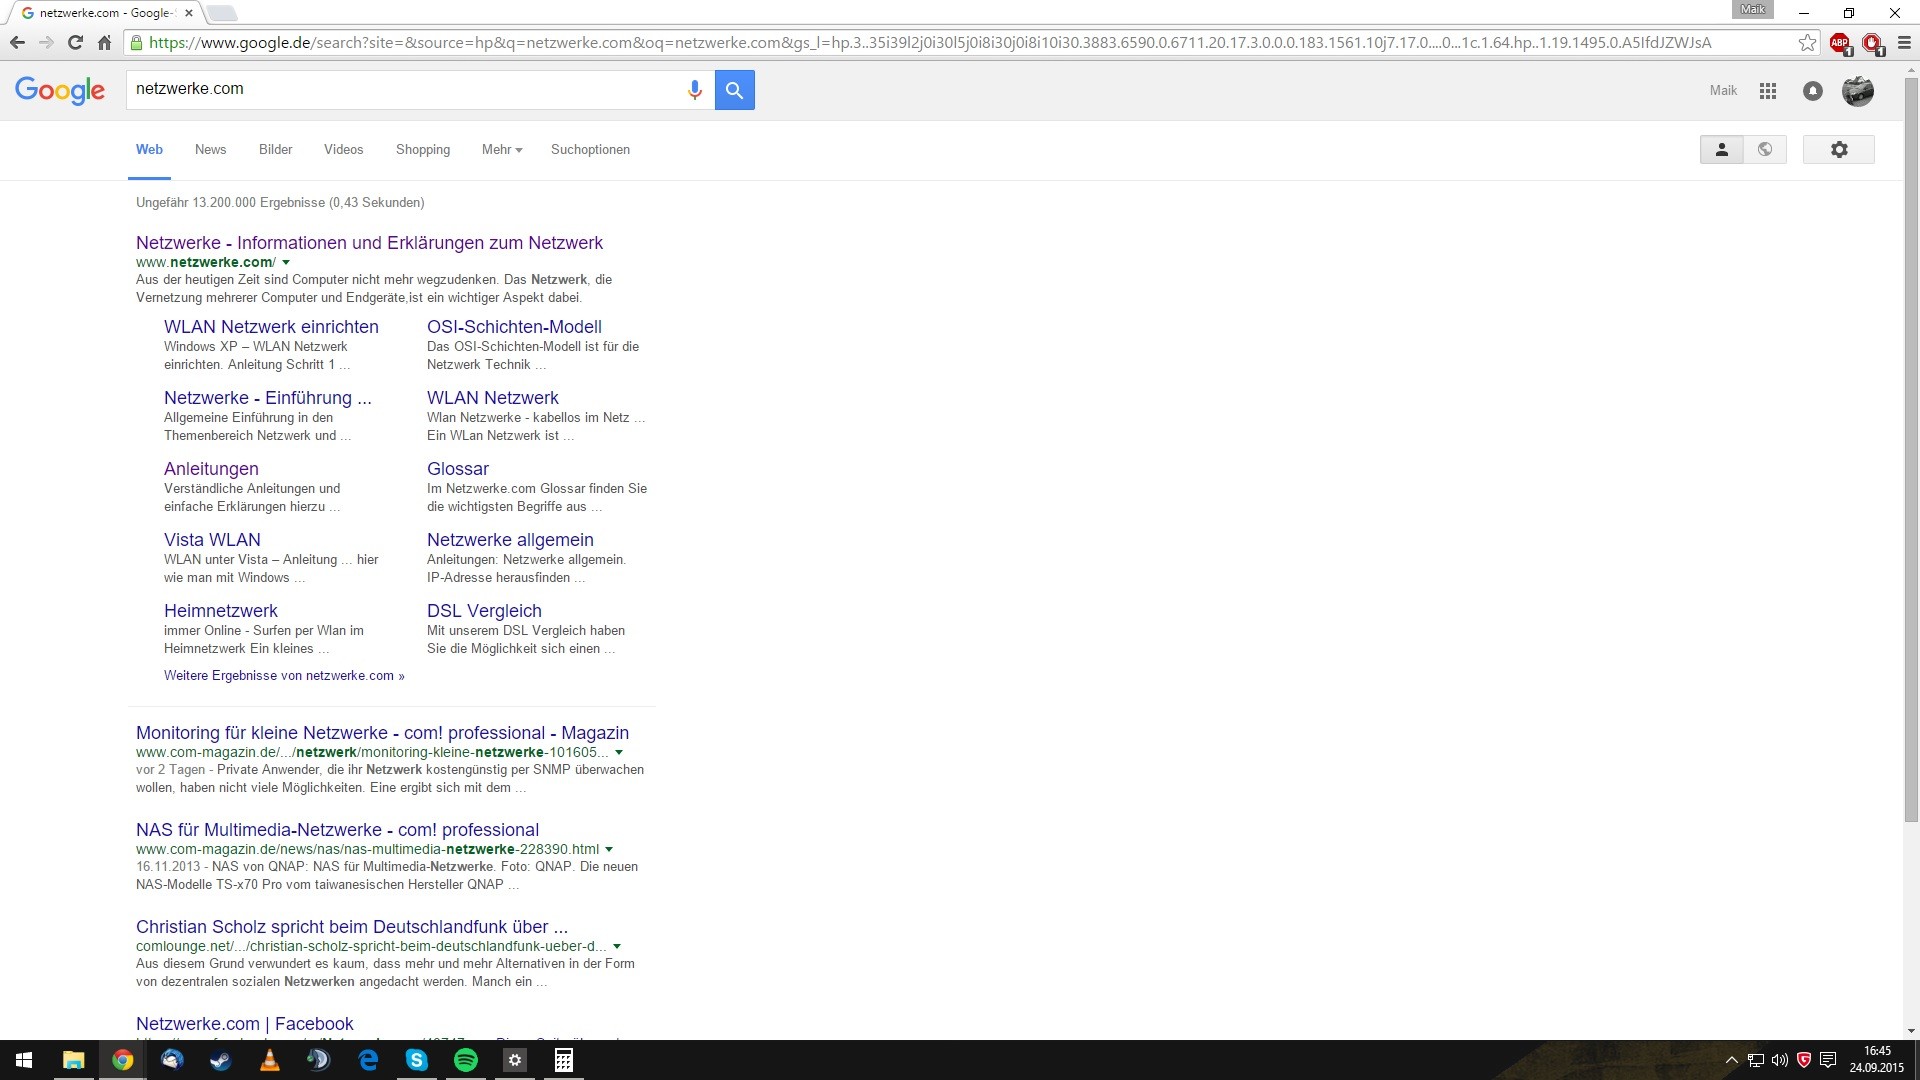The image size is (1920, 1080).
Task: Open the dropdown arrow next to www.netzwerke.com
Action: point(286,263)
